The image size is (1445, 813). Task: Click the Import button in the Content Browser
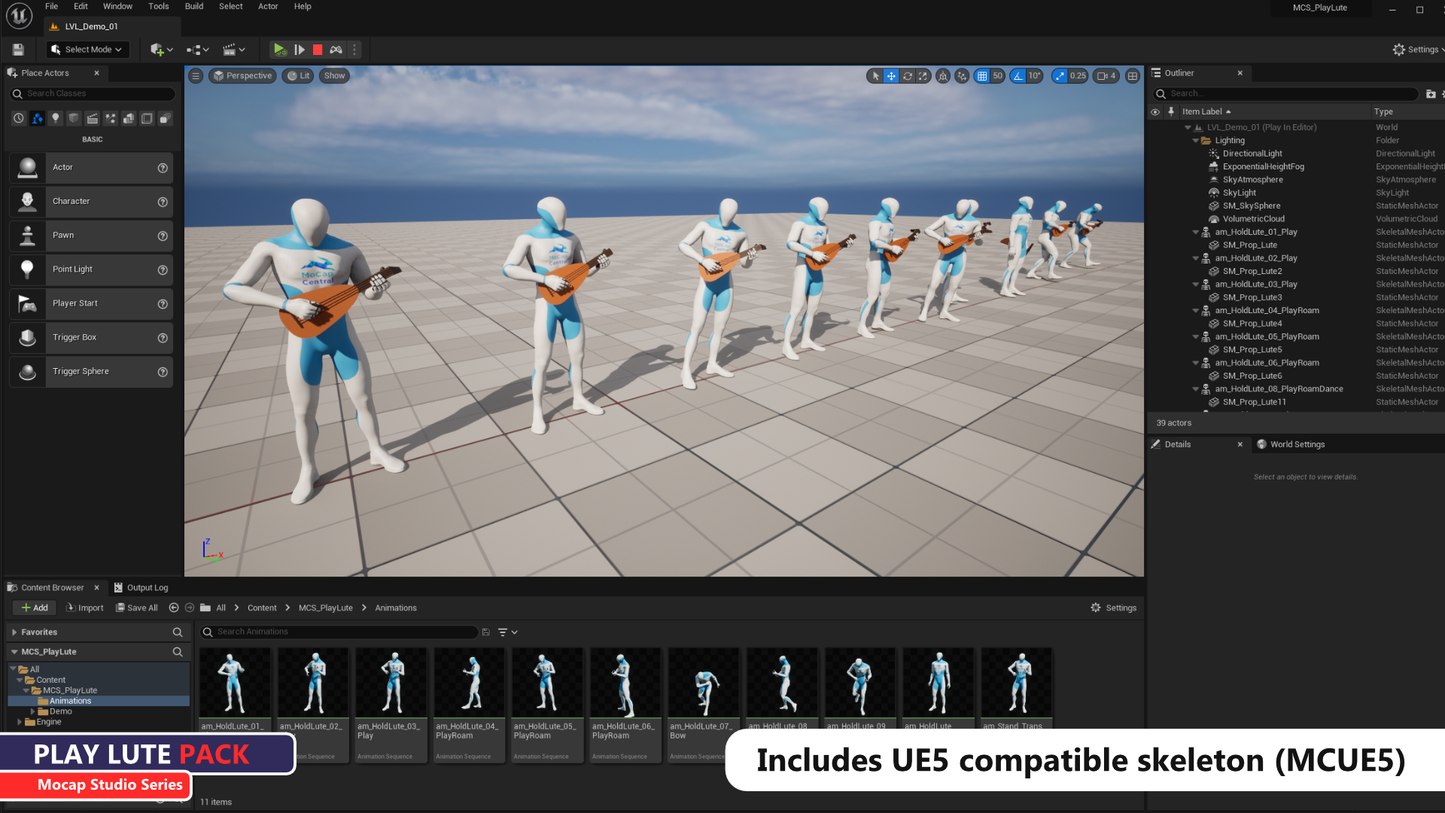(85, 607)
